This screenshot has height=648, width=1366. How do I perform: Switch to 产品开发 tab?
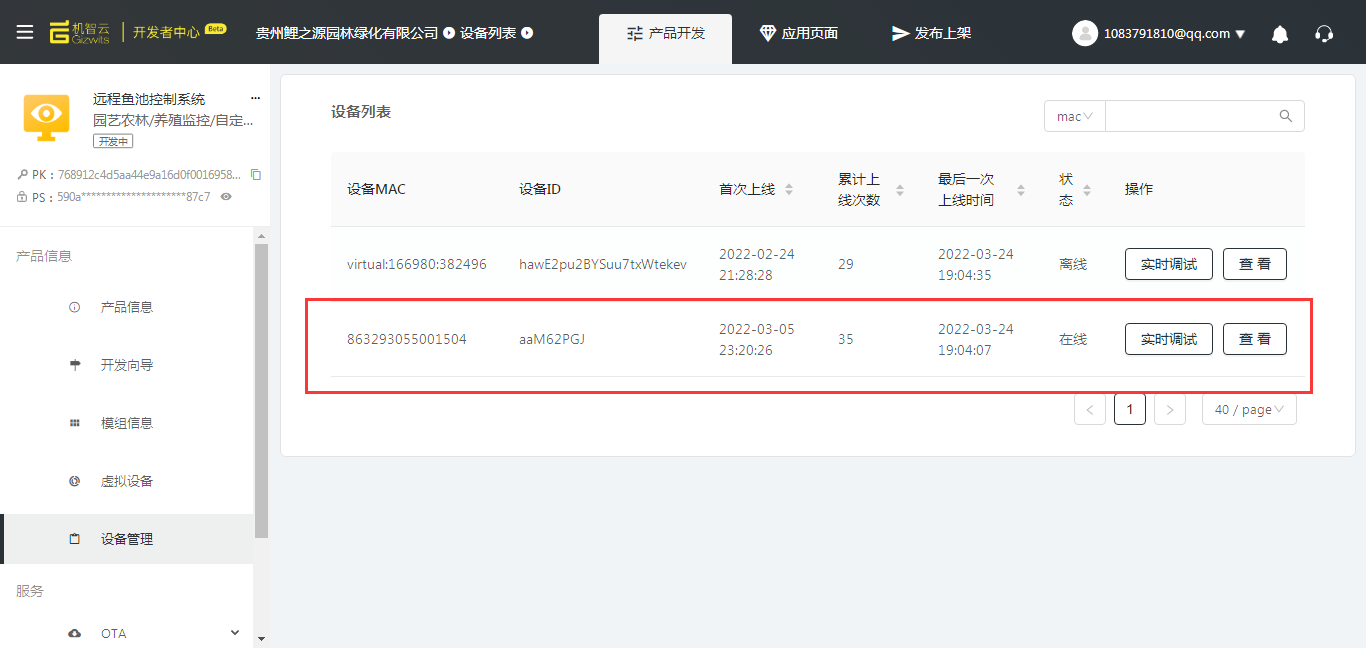665,39
